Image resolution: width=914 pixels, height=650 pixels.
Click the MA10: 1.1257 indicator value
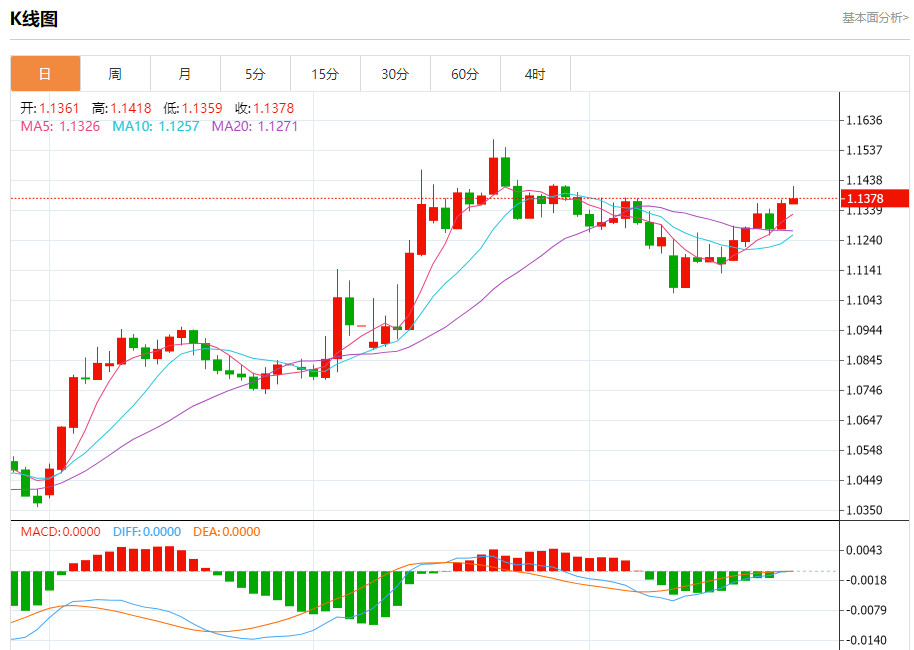click(156, 127)
